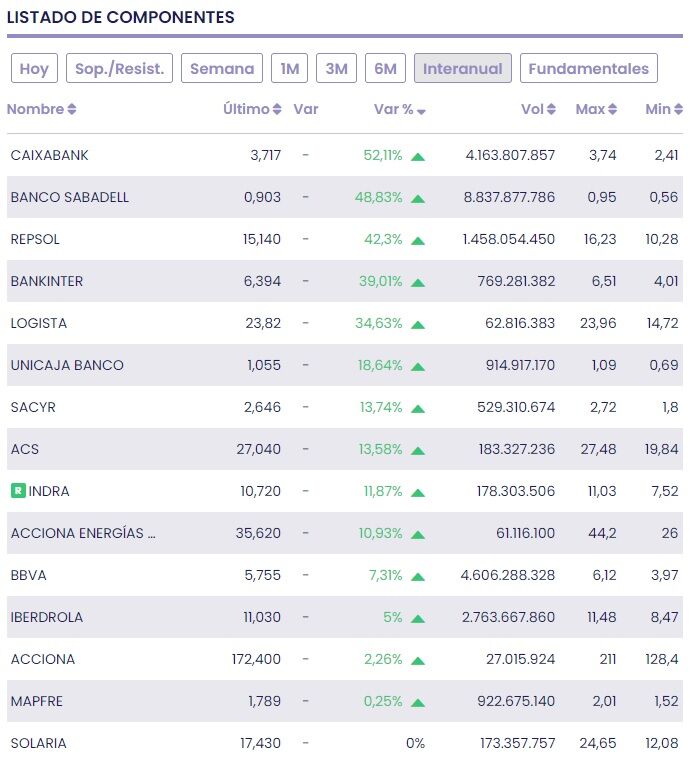The height and width of the screenshot is (761, 690).
Task: Sort by Último column sort arrows
Action: [x=277, y=110]
